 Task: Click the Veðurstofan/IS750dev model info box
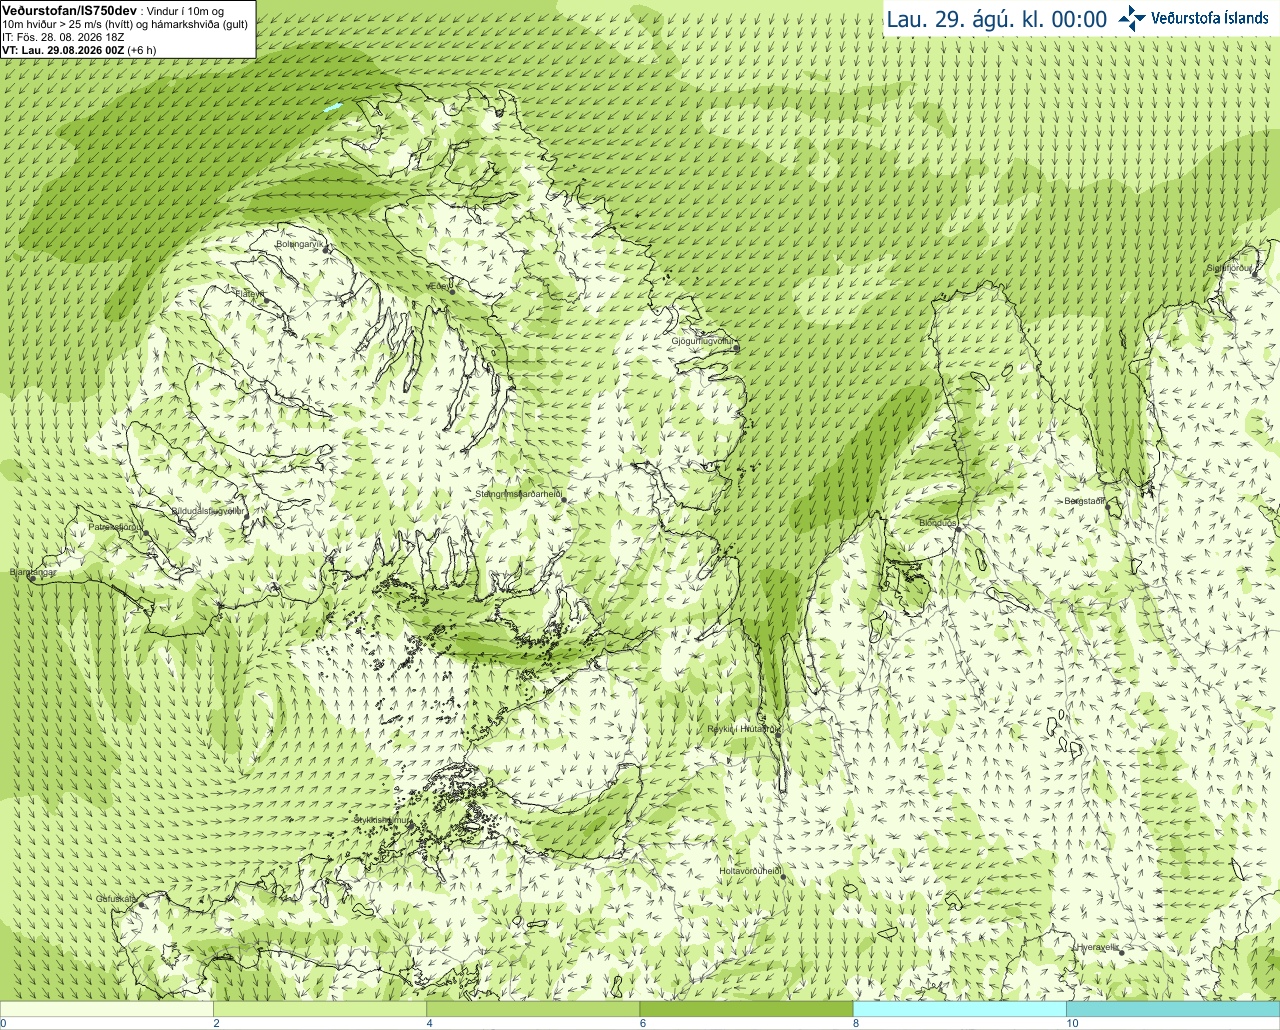128,29
